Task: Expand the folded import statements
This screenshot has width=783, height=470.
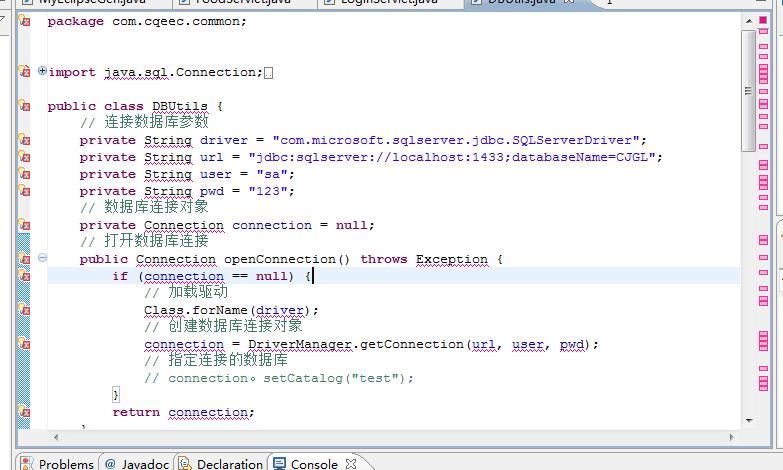Action: [42, 71]
